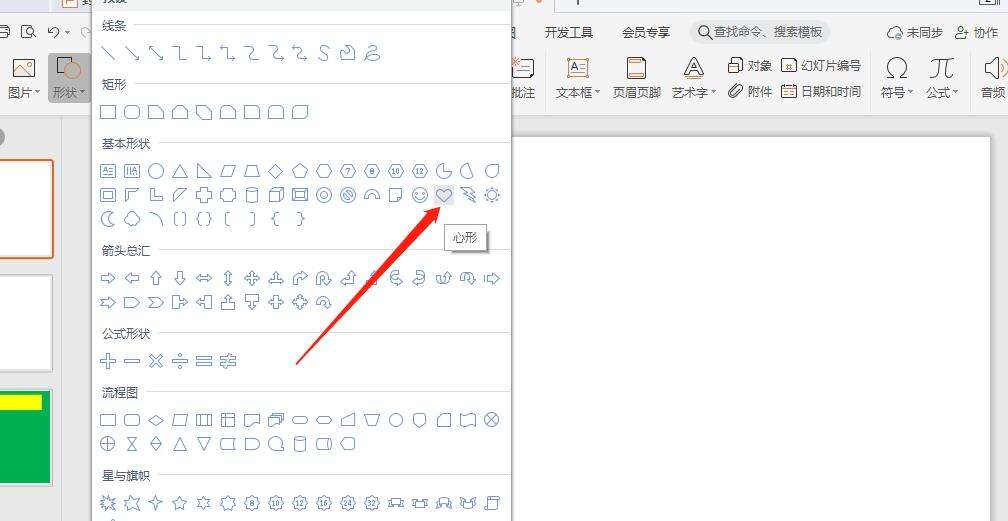This screenshot has width=1008, height=521.
Task: Open the Collaborate option
Action: [x=976, y=32]
